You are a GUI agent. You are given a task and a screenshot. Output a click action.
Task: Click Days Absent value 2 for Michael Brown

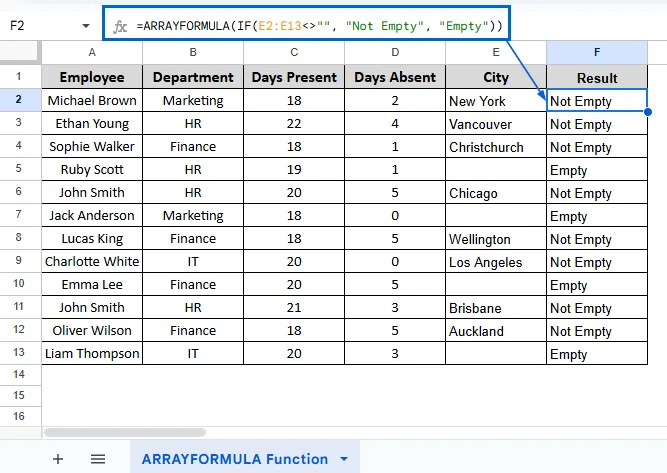tap(395, 100)
